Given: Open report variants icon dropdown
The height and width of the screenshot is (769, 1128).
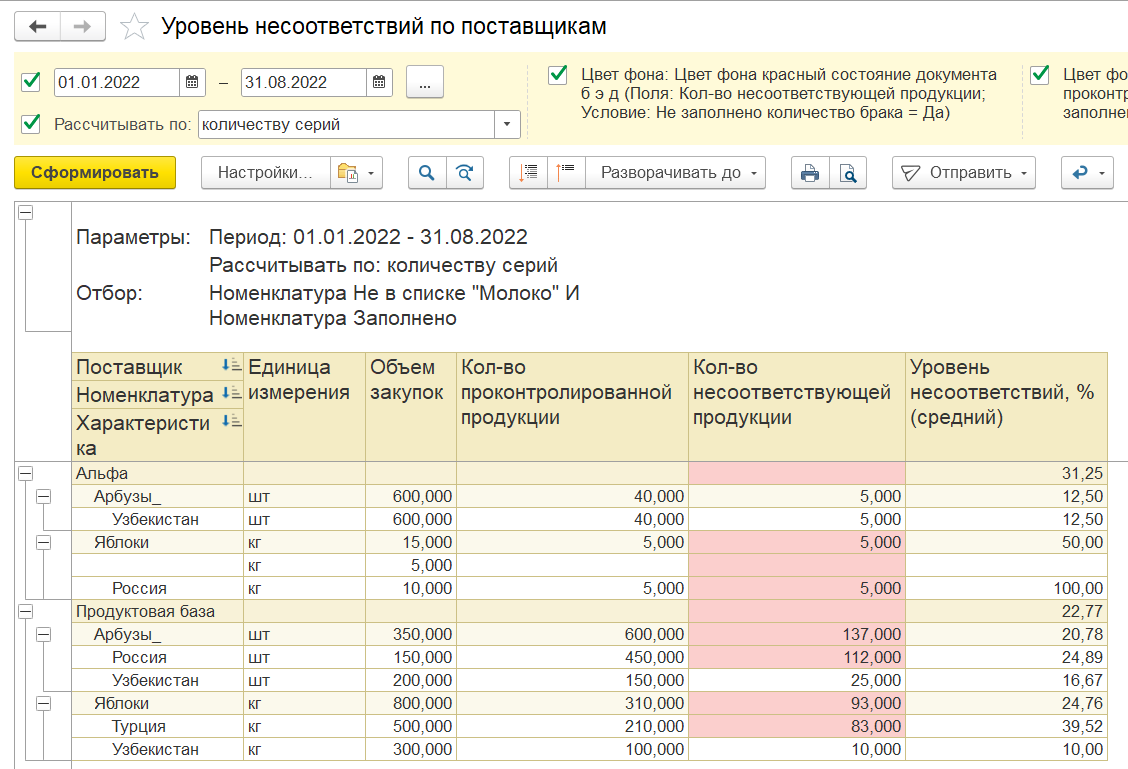Looking at the screenshot, I should (x=356, y=173).
